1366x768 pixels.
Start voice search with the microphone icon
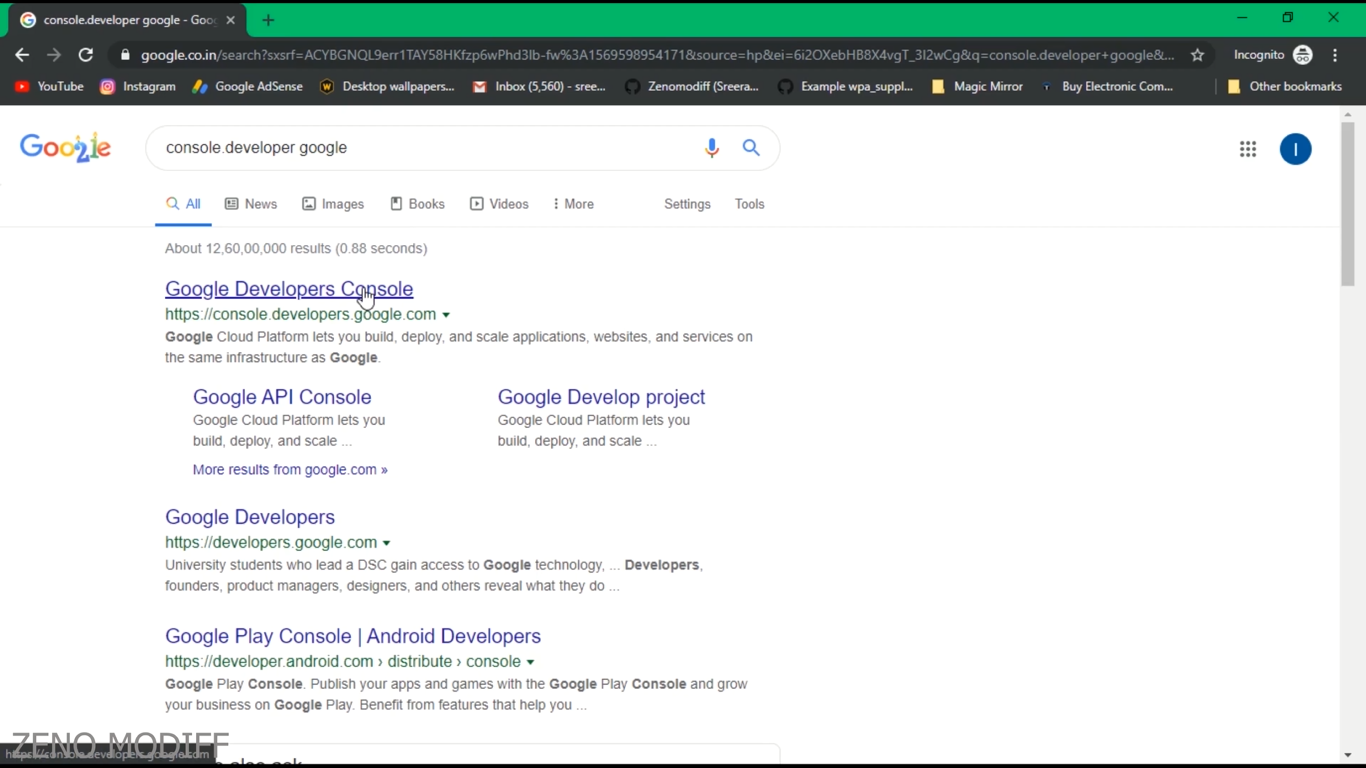711,148
